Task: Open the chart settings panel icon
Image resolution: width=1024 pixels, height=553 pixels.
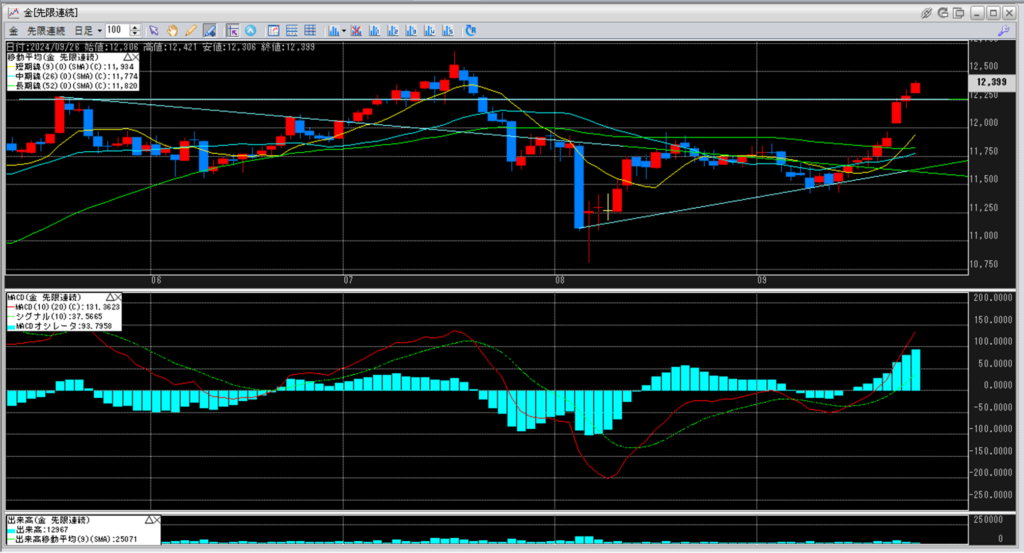Action: point(273,31)
